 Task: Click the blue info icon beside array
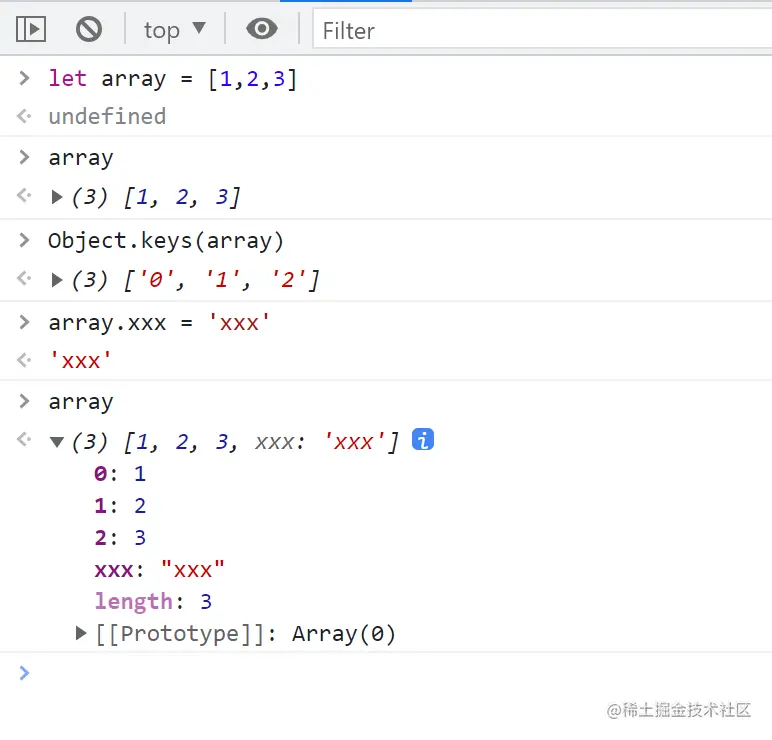[423, 439]
